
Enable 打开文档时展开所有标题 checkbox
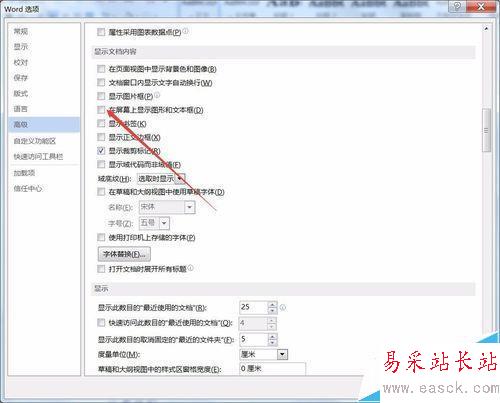(101, 269)
